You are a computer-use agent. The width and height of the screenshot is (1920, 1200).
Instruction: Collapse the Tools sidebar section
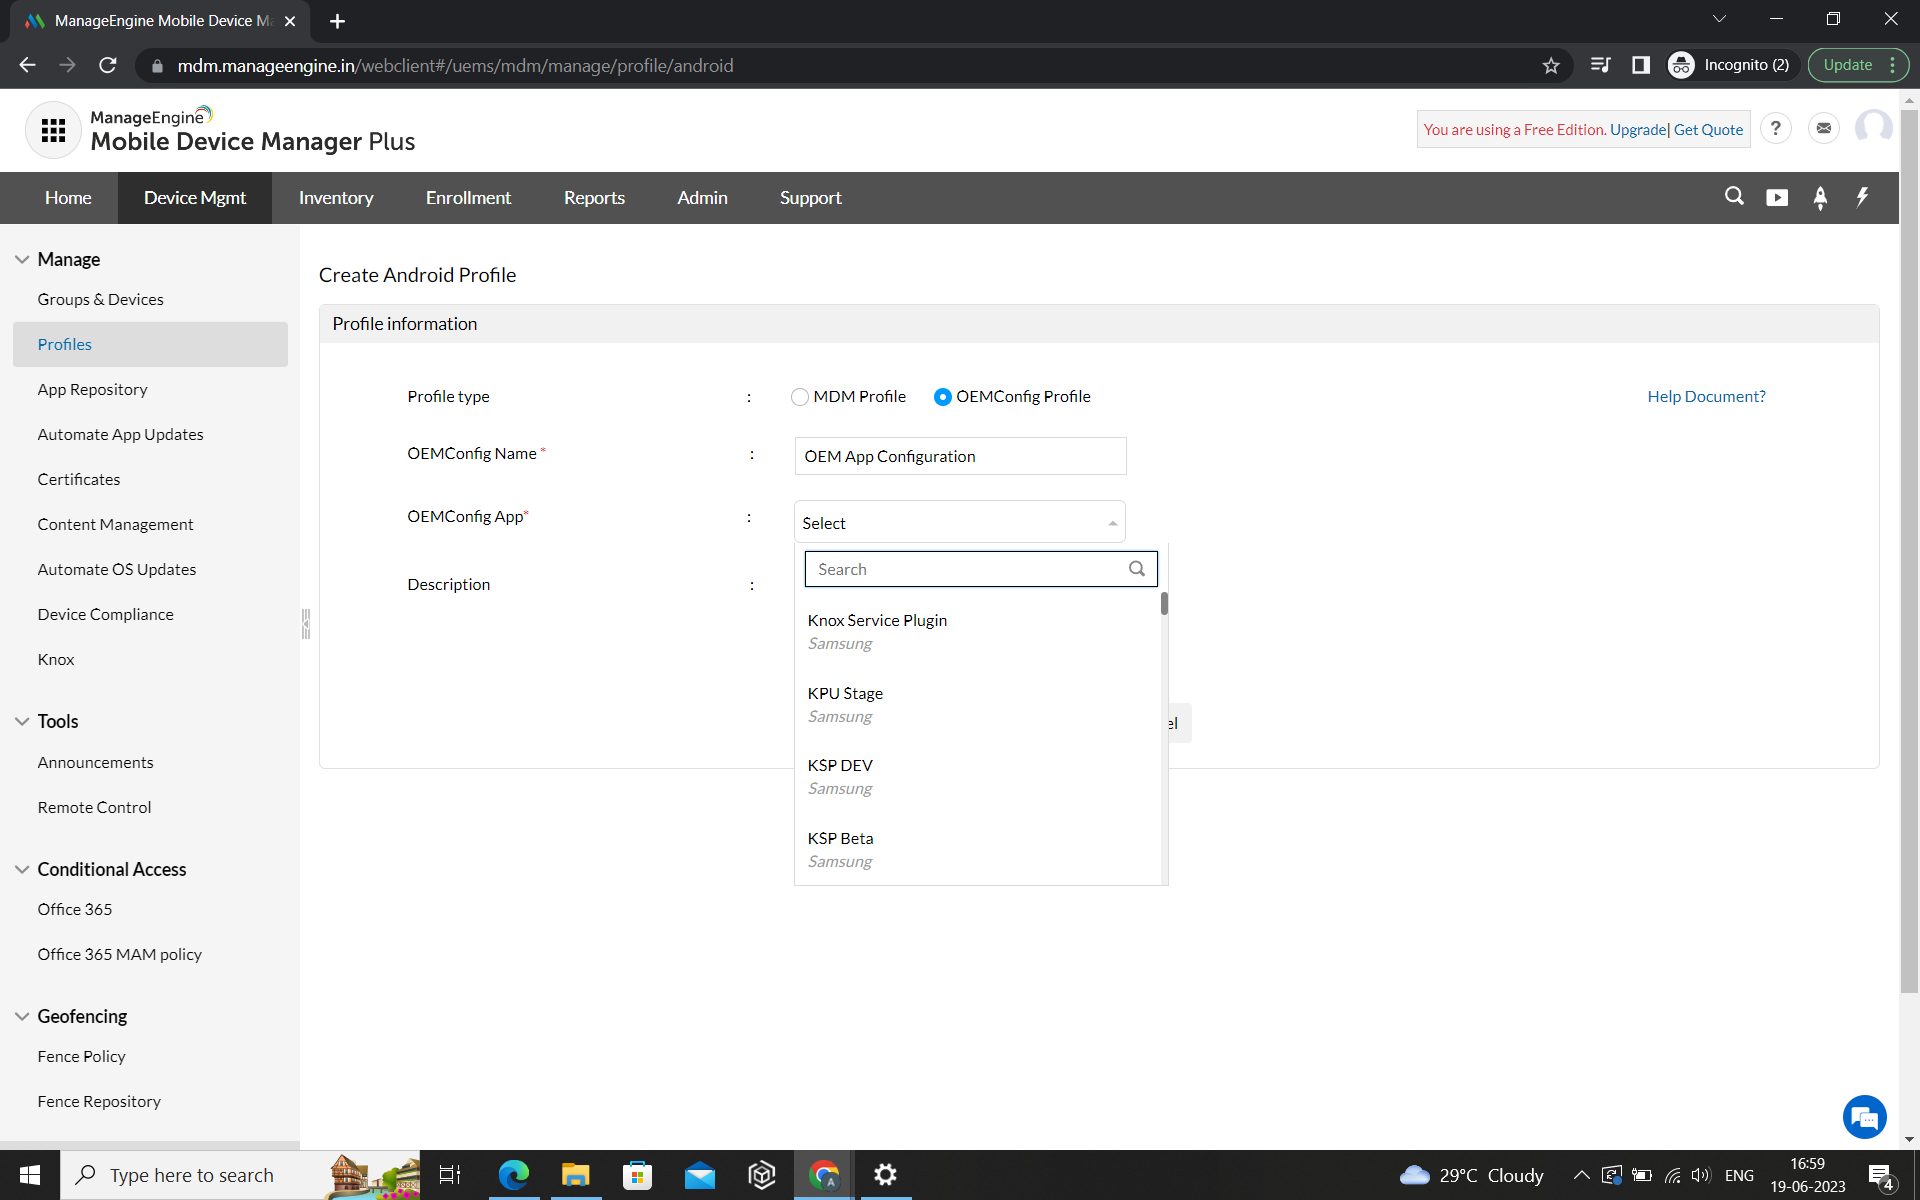click(22, 721)
